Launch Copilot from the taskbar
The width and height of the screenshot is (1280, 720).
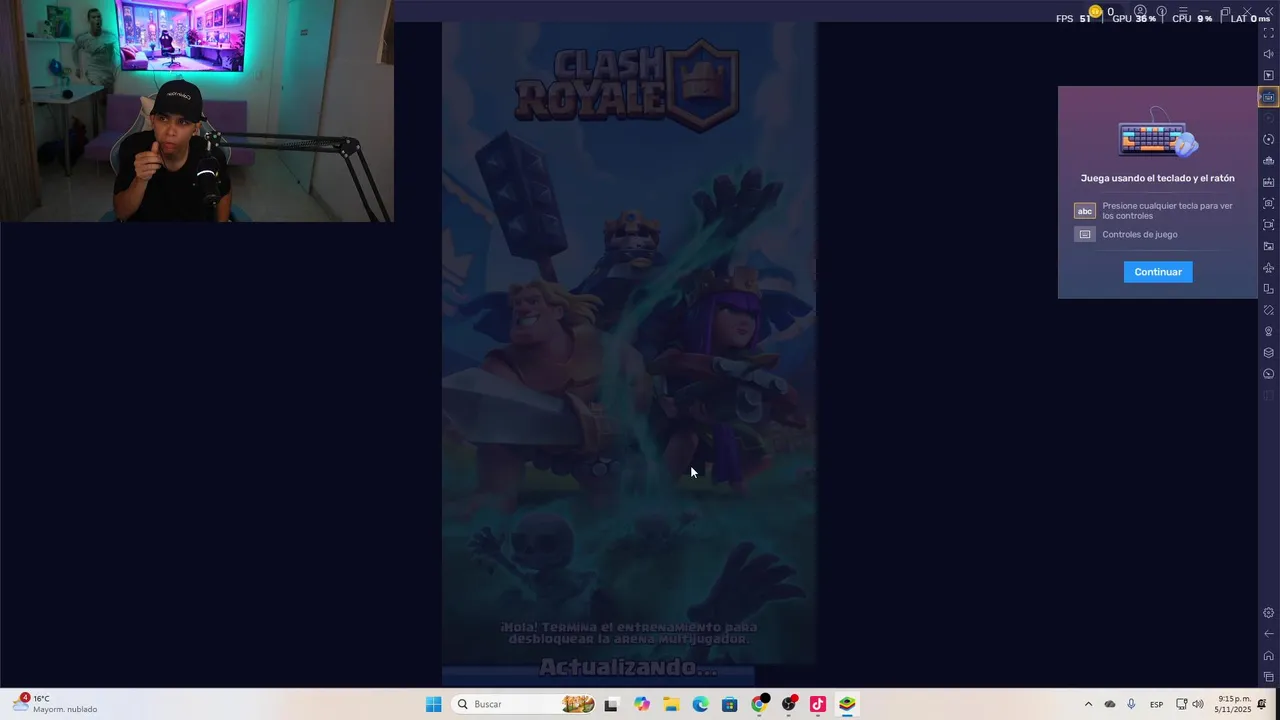tap(642, 704)
